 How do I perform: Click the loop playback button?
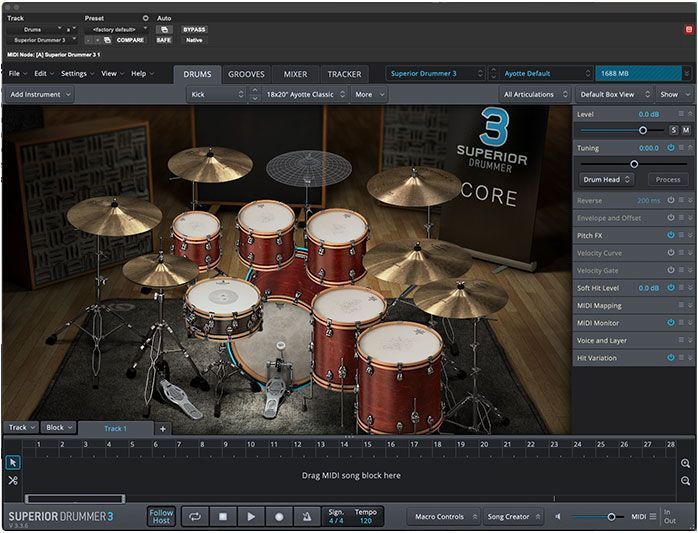(x=195, y=517)
